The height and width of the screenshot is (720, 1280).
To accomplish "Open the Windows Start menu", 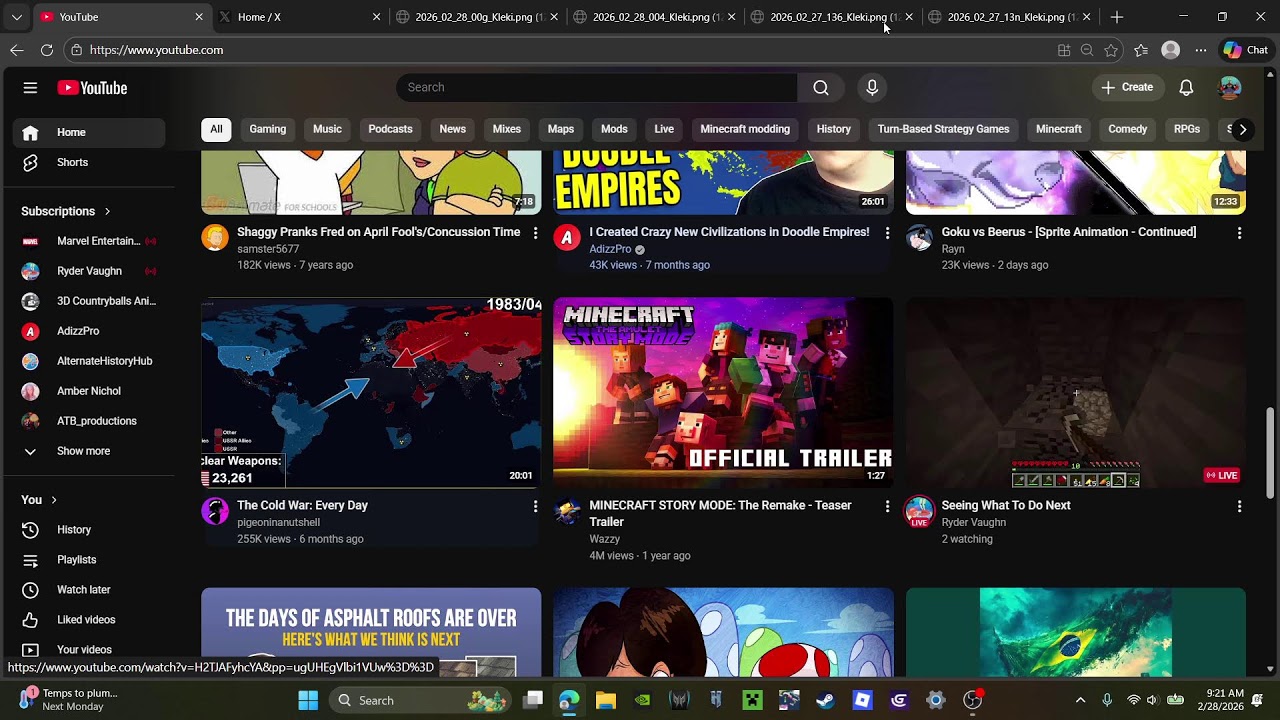I will pyautogui.click(x=308, y=700).
